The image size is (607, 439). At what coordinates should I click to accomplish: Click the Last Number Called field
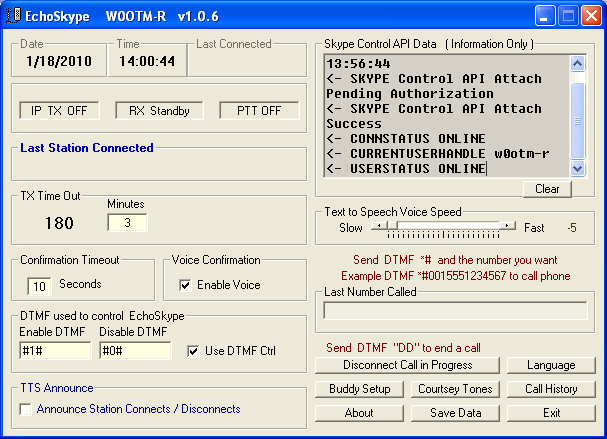click(x=455, y=311)
